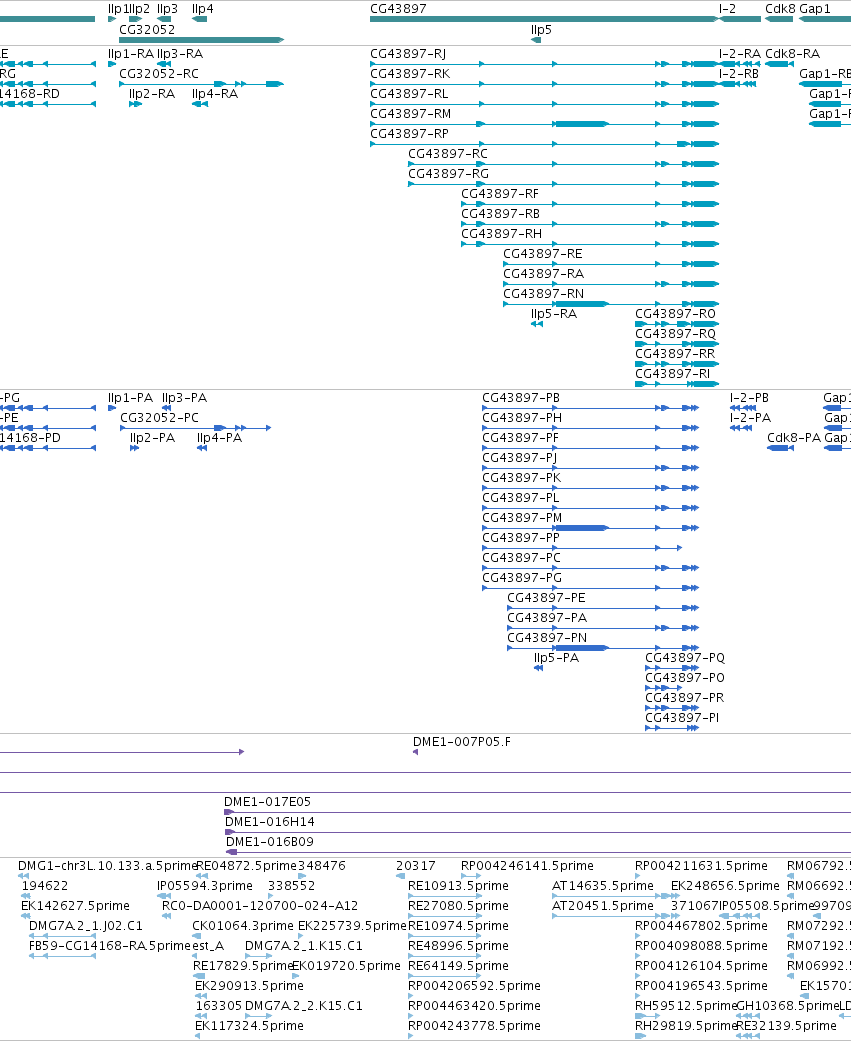Click protein CG43897-PP
The height and width of the screenshot is (1041, 851).
[581, 548]
